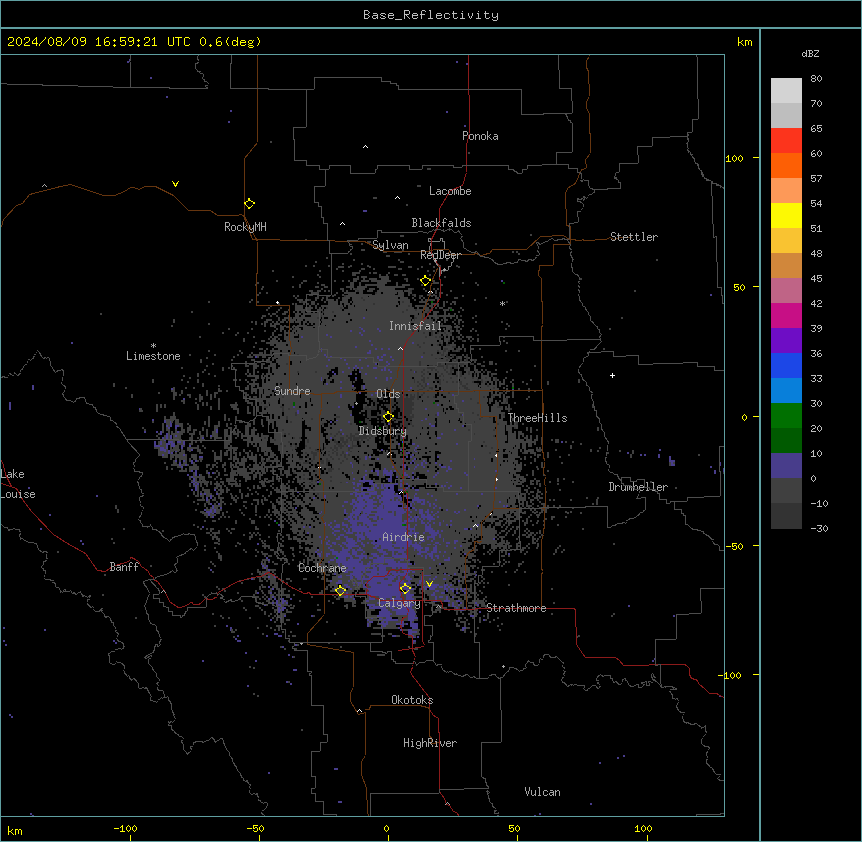Screen dimensions: 862x842
Task: Click the Stettler city label
Action: point(634,237)
